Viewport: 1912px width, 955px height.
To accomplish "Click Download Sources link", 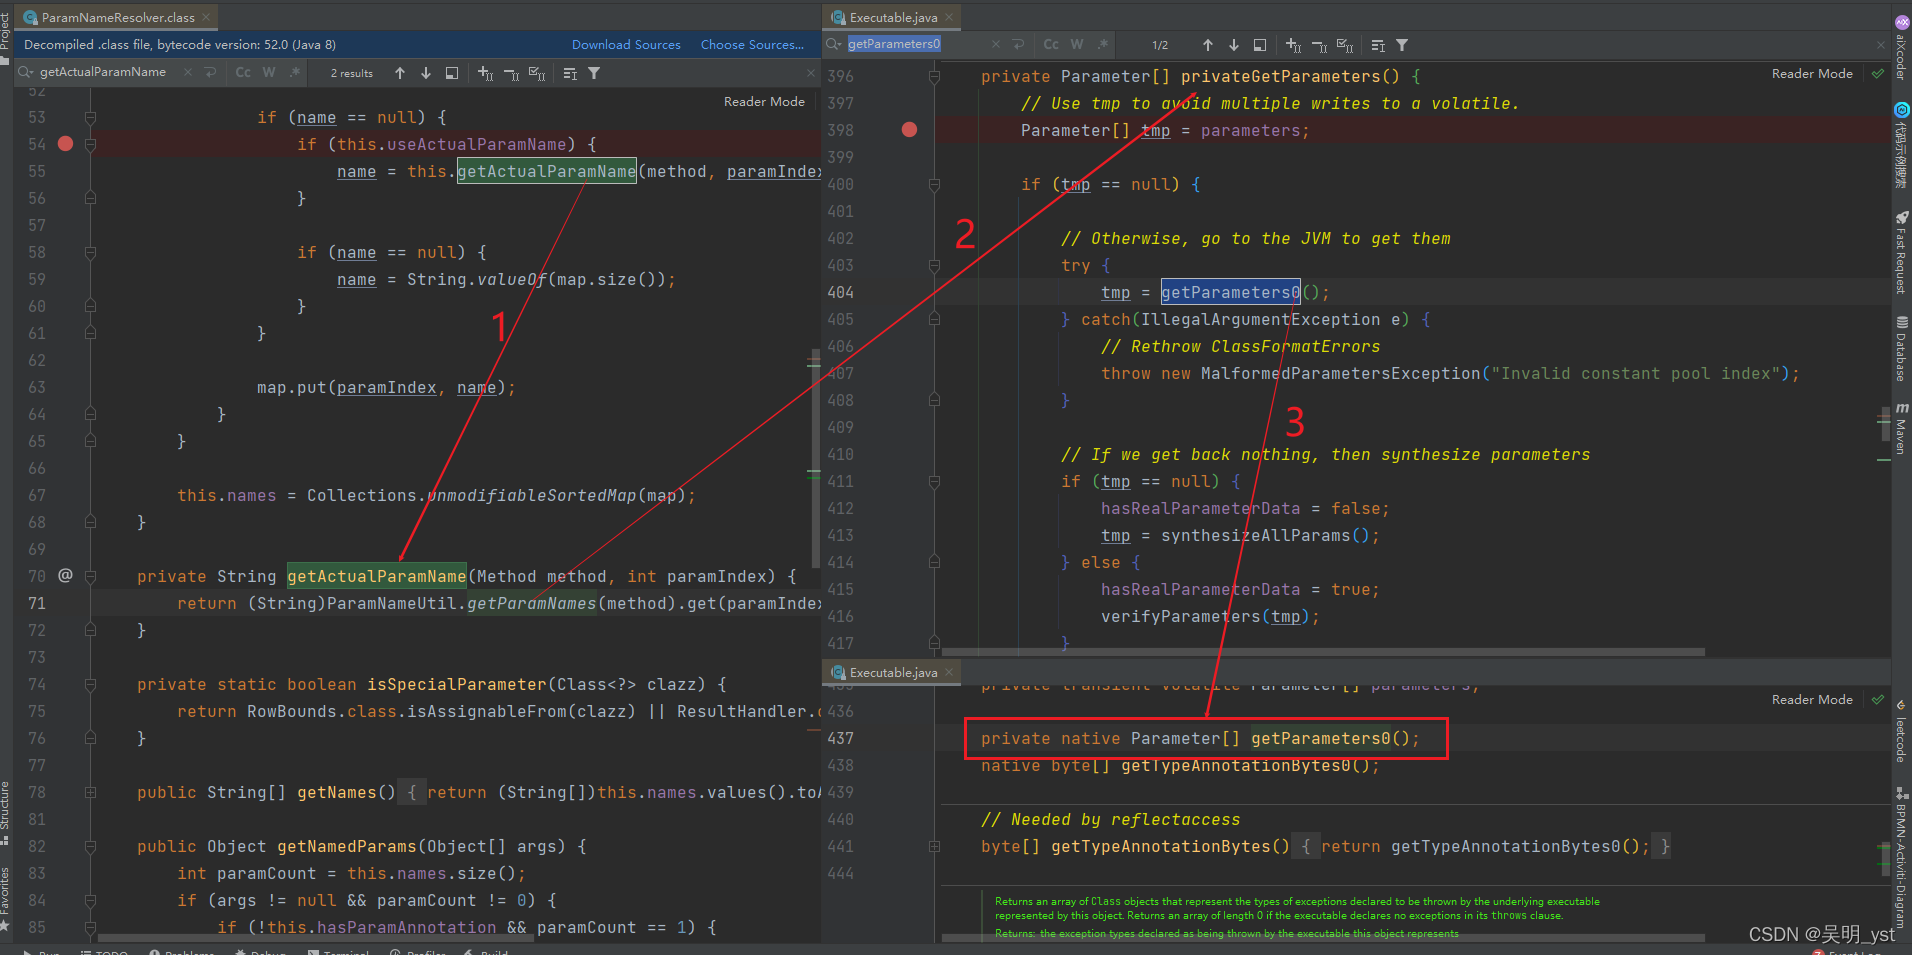I will click(x=626, y=45).
